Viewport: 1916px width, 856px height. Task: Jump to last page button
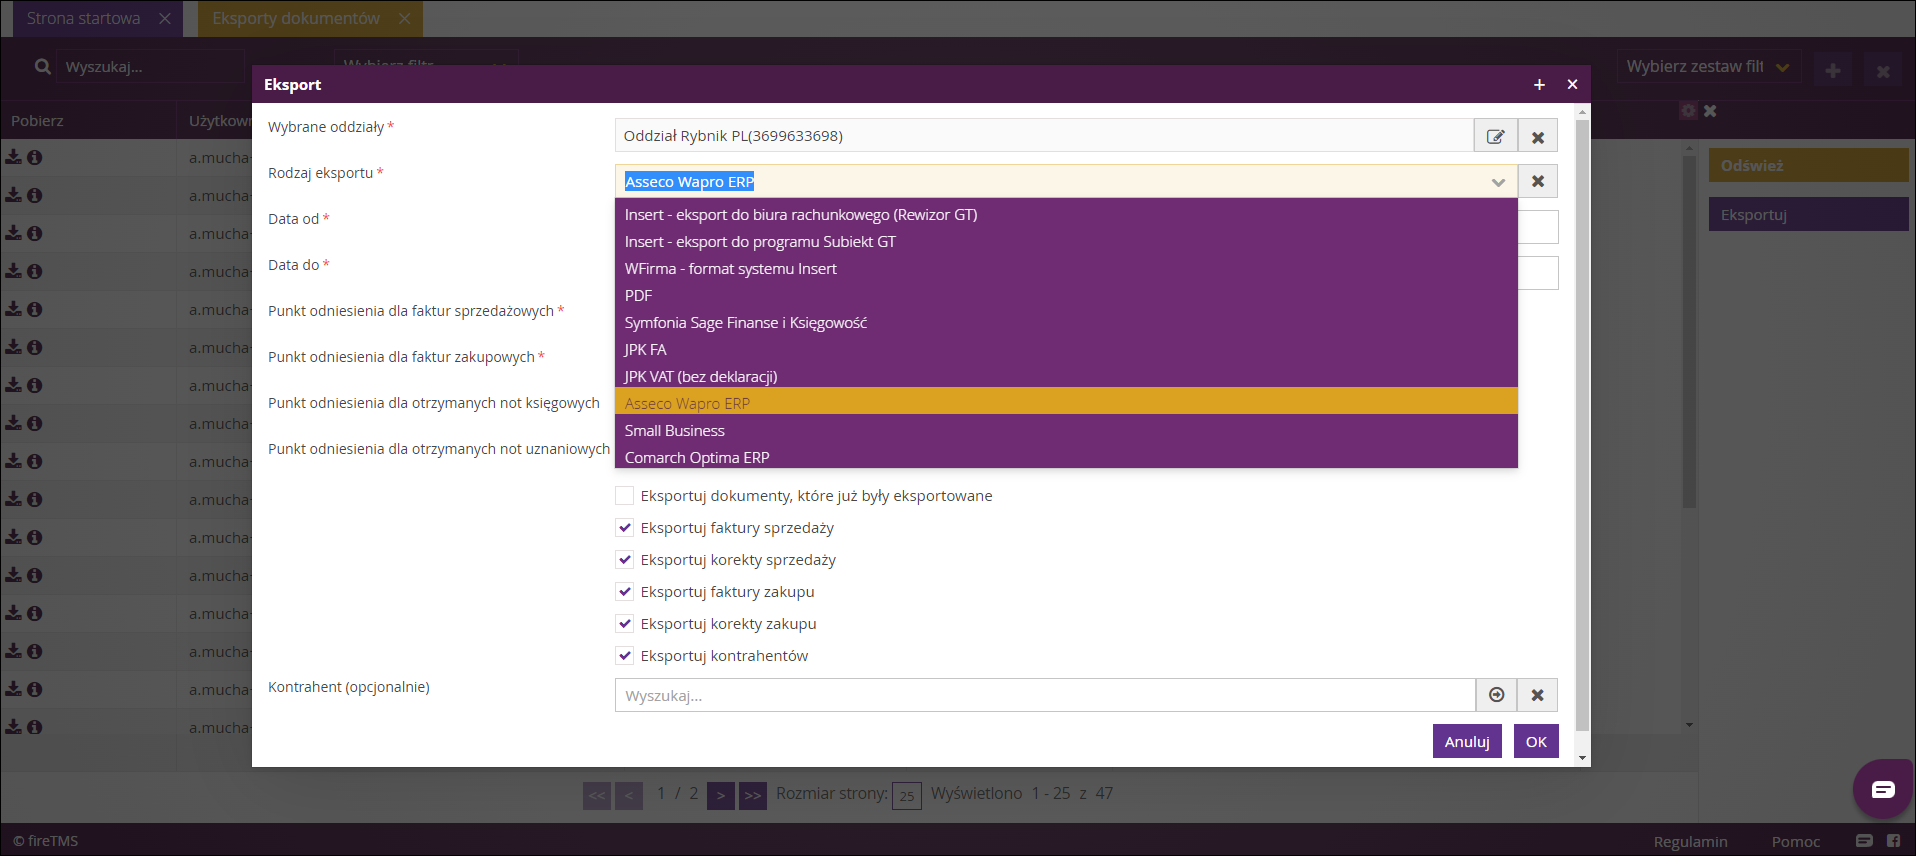[x=753, y=795]
